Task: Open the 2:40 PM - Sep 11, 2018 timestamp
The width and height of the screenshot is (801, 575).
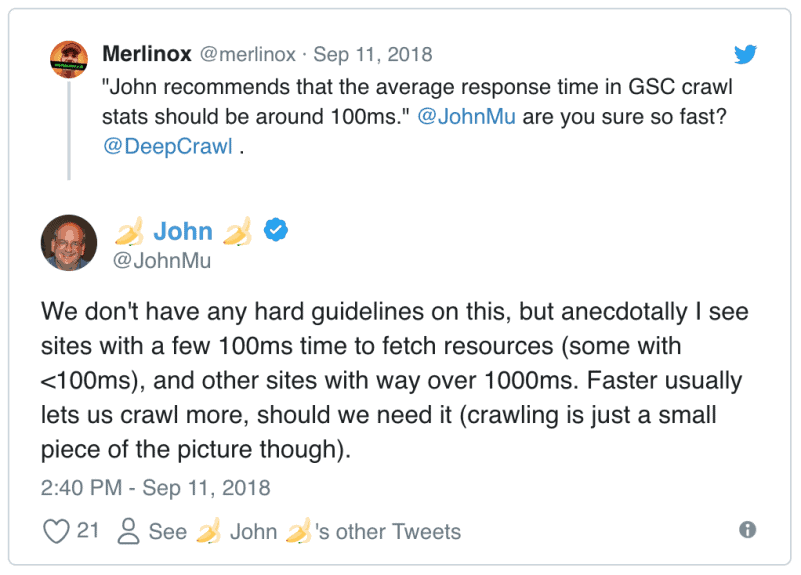Action: point(156,488)
